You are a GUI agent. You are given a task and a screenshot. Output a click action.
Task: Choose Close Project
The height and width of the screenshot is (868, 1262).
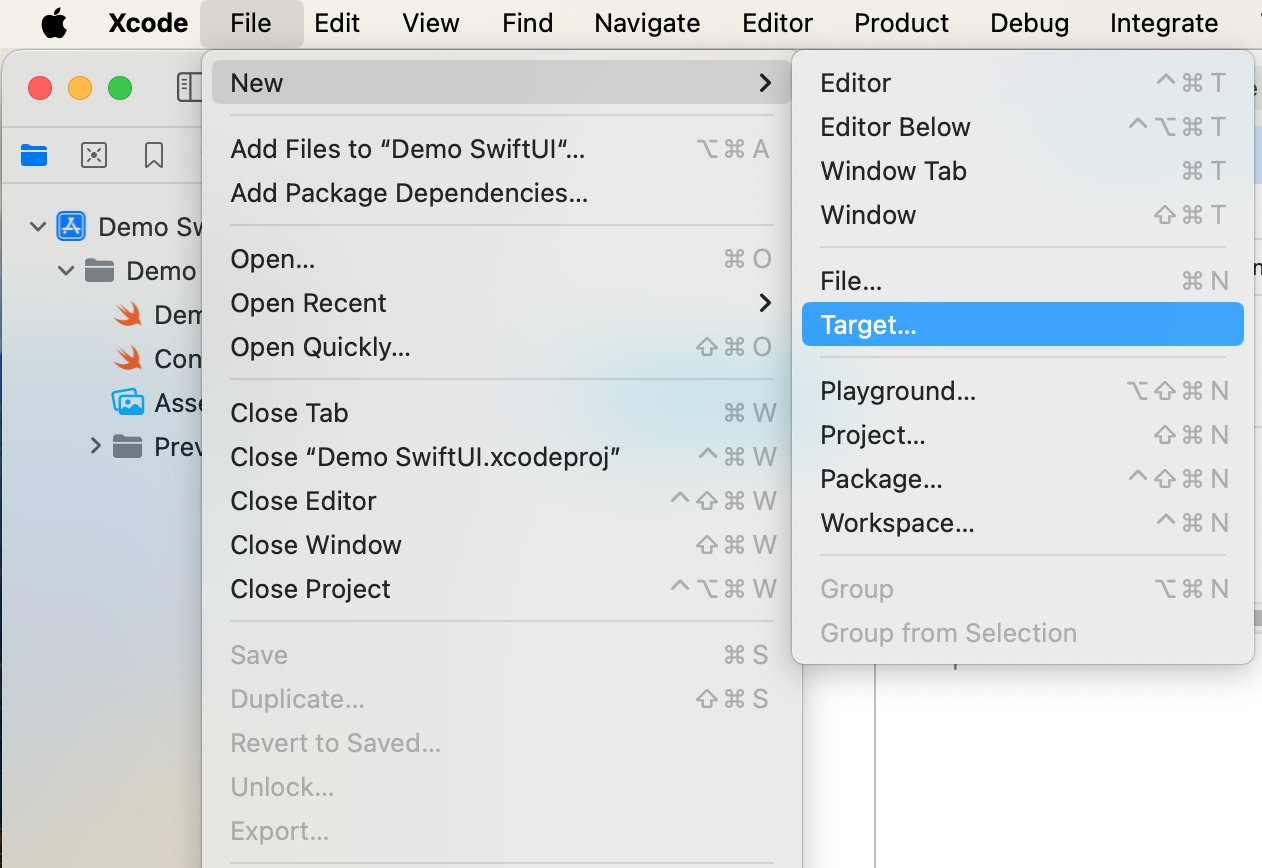(x=501, y=589)
